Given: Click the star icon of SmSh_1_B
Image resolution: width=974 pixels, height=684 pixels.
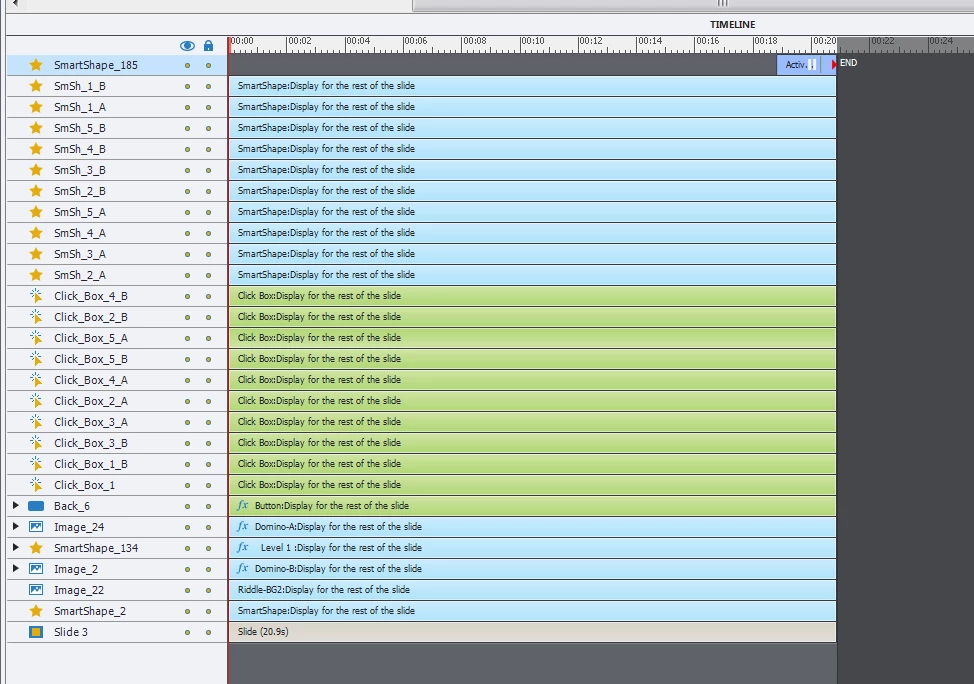Looking at the screenshot, I should tap(36, 86).
